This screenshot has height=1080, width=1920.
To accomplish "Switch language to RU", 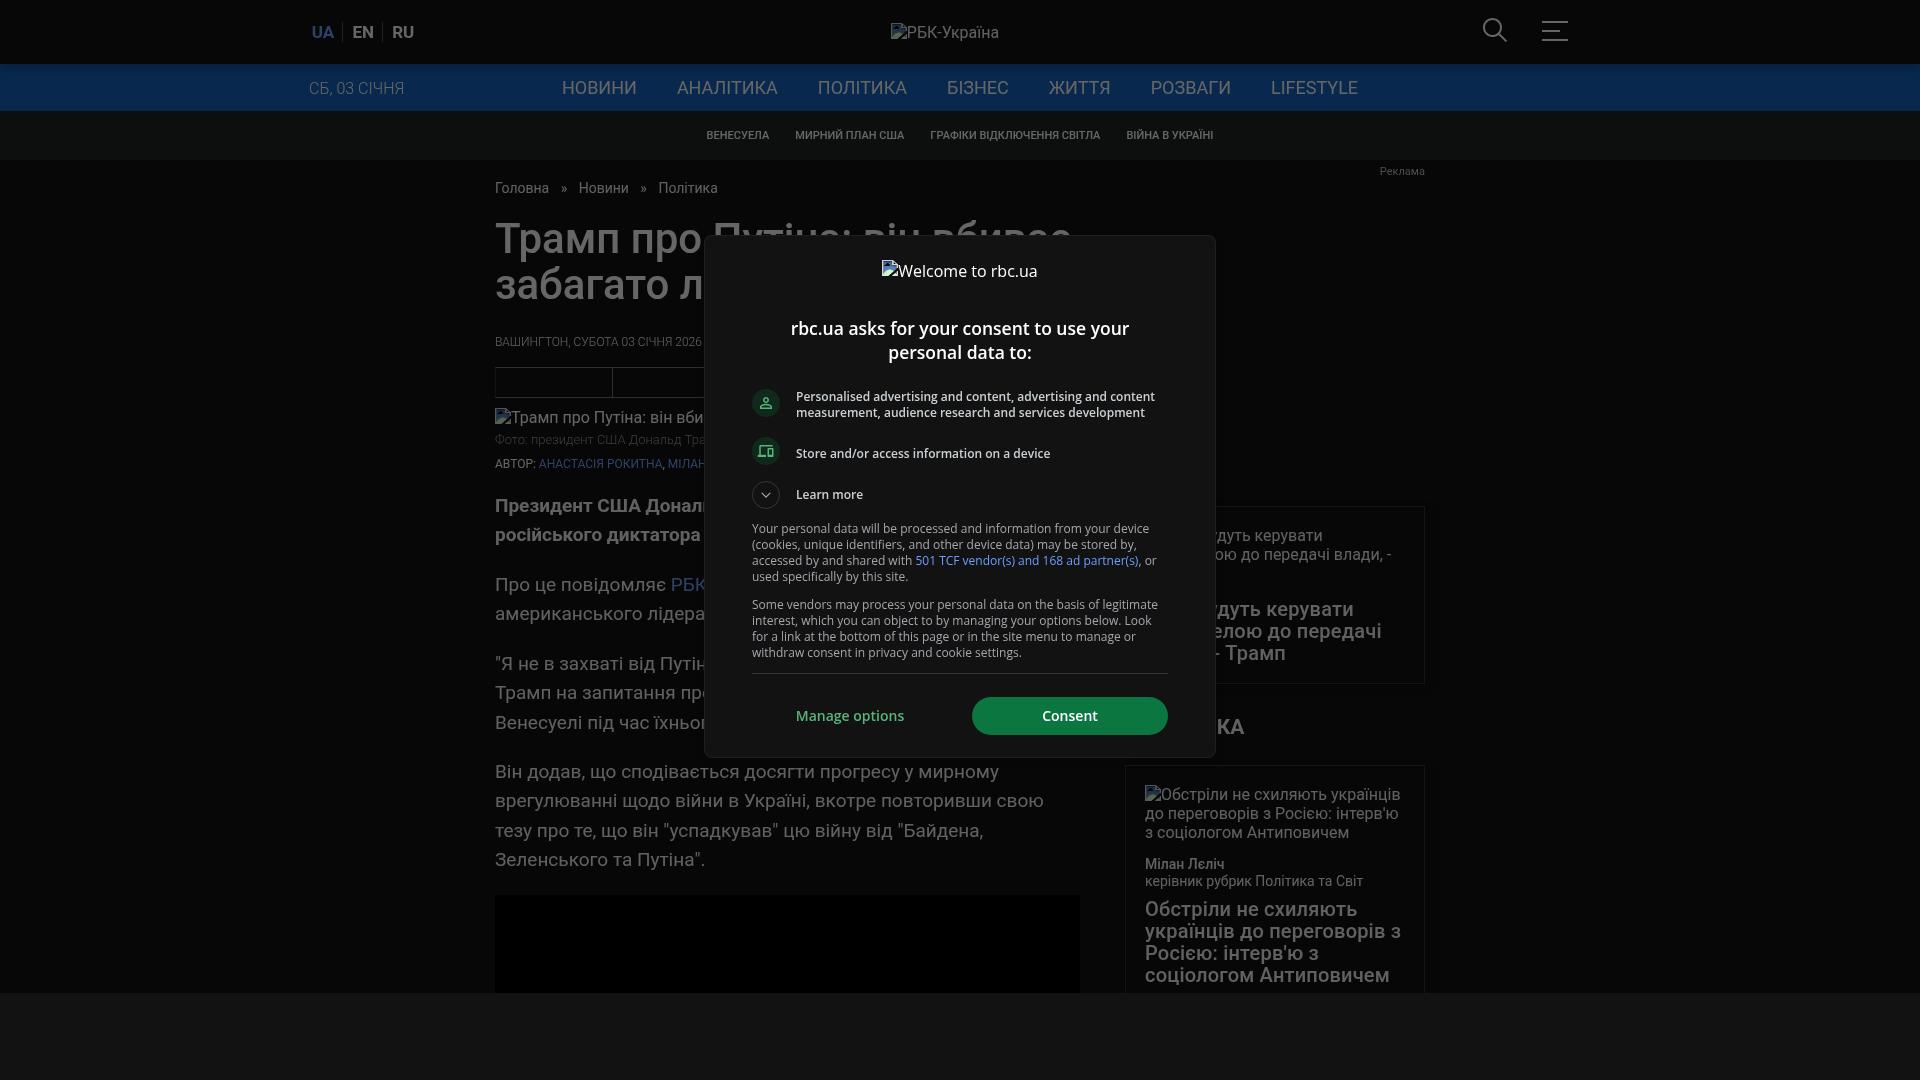I will (403, 32).
